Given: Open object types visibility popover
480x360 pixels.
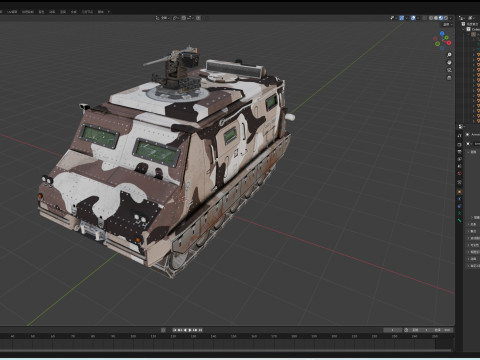Looking at the screenshot, I should click(393, 18).
